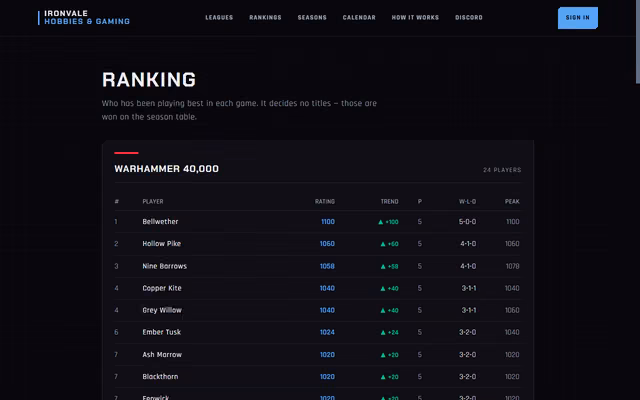Click the Rating column header
This screenshot has height=400, width=640.
point(325,202)
